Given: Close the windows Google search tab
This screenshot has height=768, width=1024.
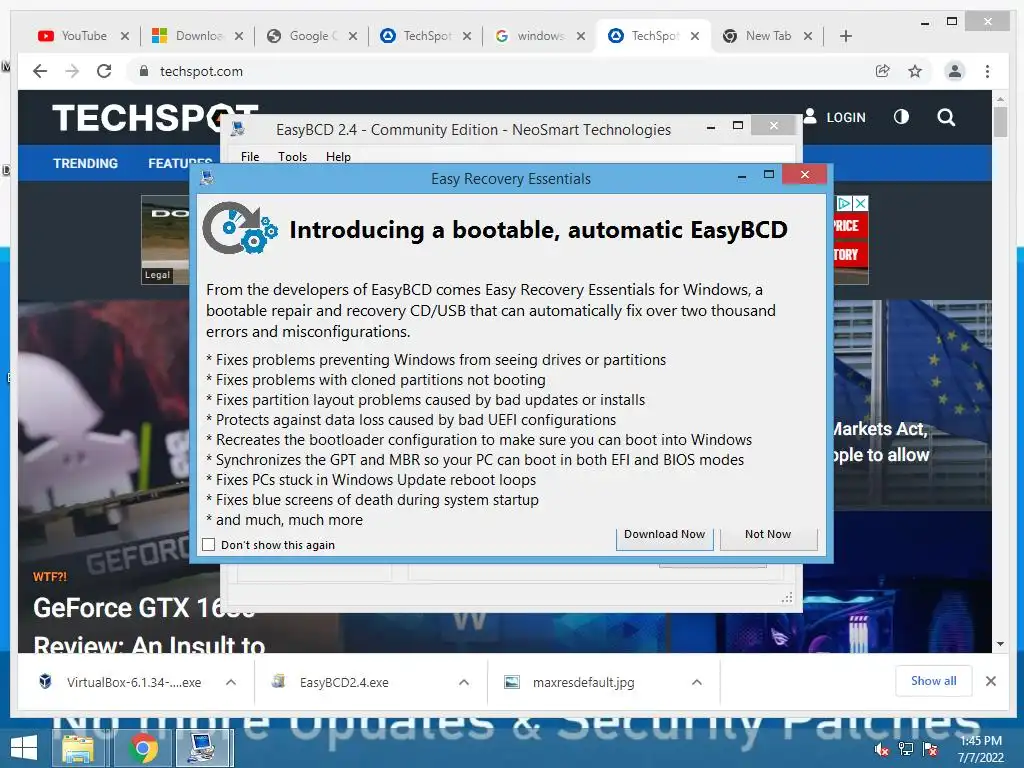Looking at the screenshot, I should point(581,36).
